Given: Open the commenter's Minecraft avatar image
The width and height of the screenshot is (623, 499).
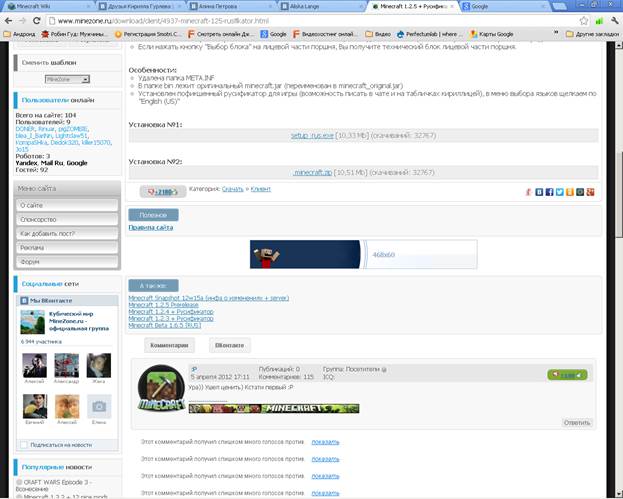Looking at the screenshot, I should pyautogui.click(x=161, y=388).
